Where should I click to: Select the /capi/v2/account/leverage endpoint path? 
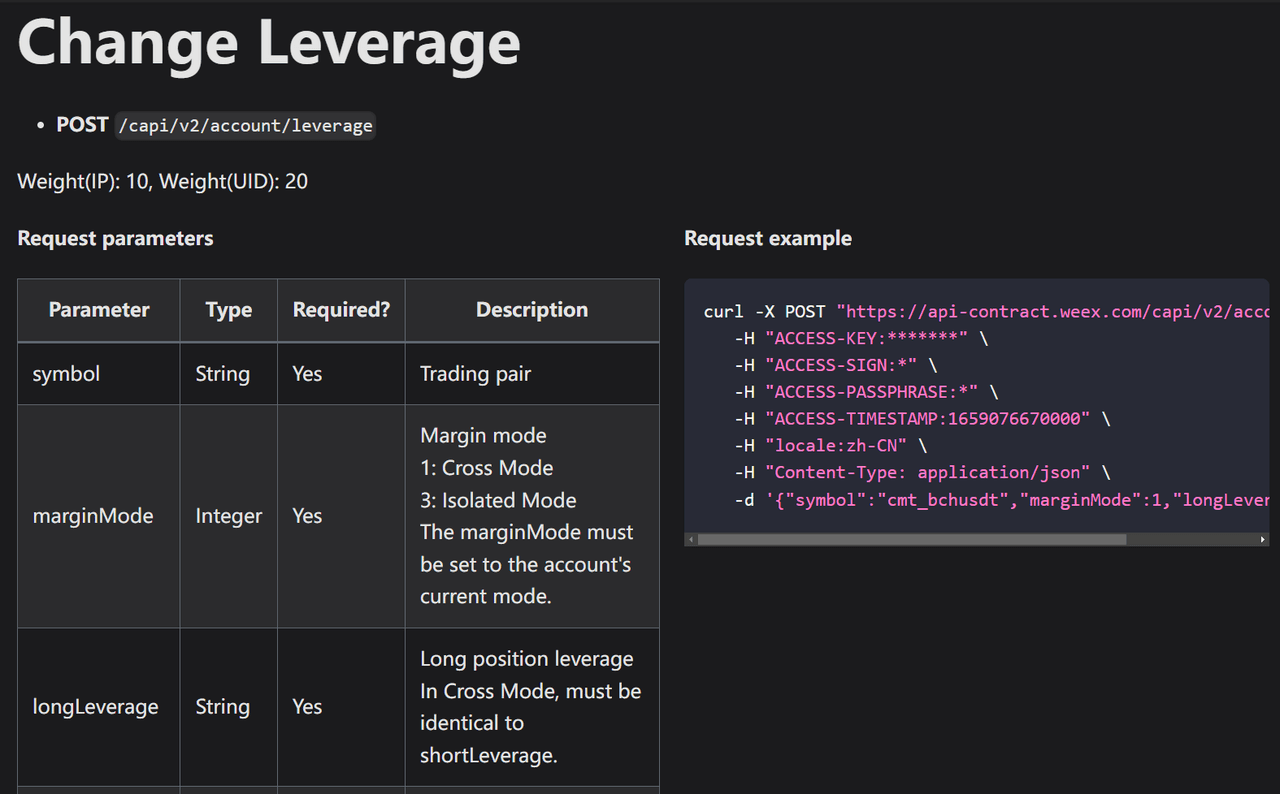coord(245,125)
